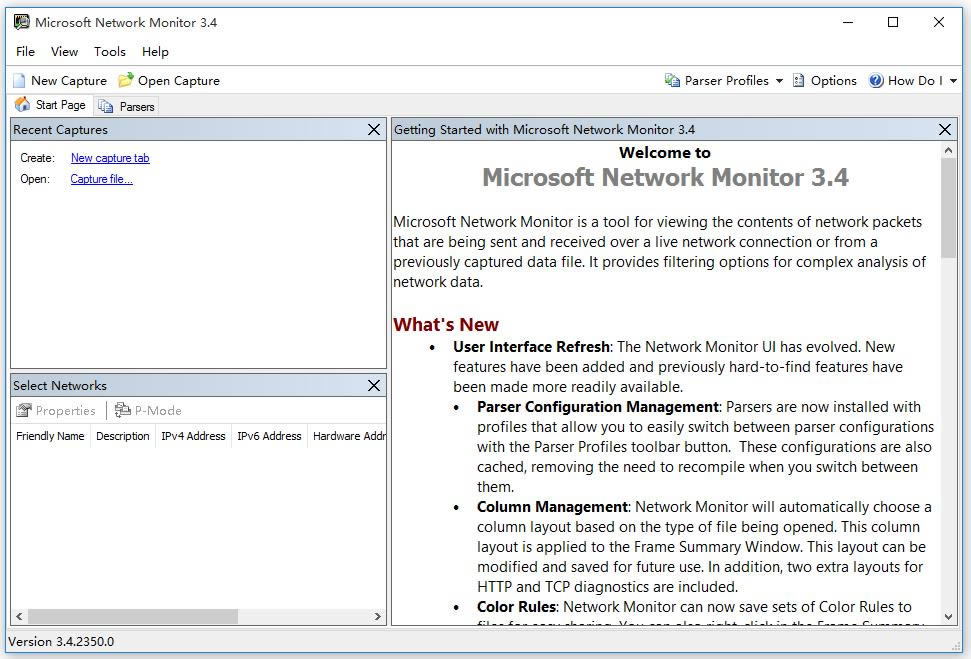Click the Select Networks panel title
This screenshot has height=659, width=971.
pos(59,385)
